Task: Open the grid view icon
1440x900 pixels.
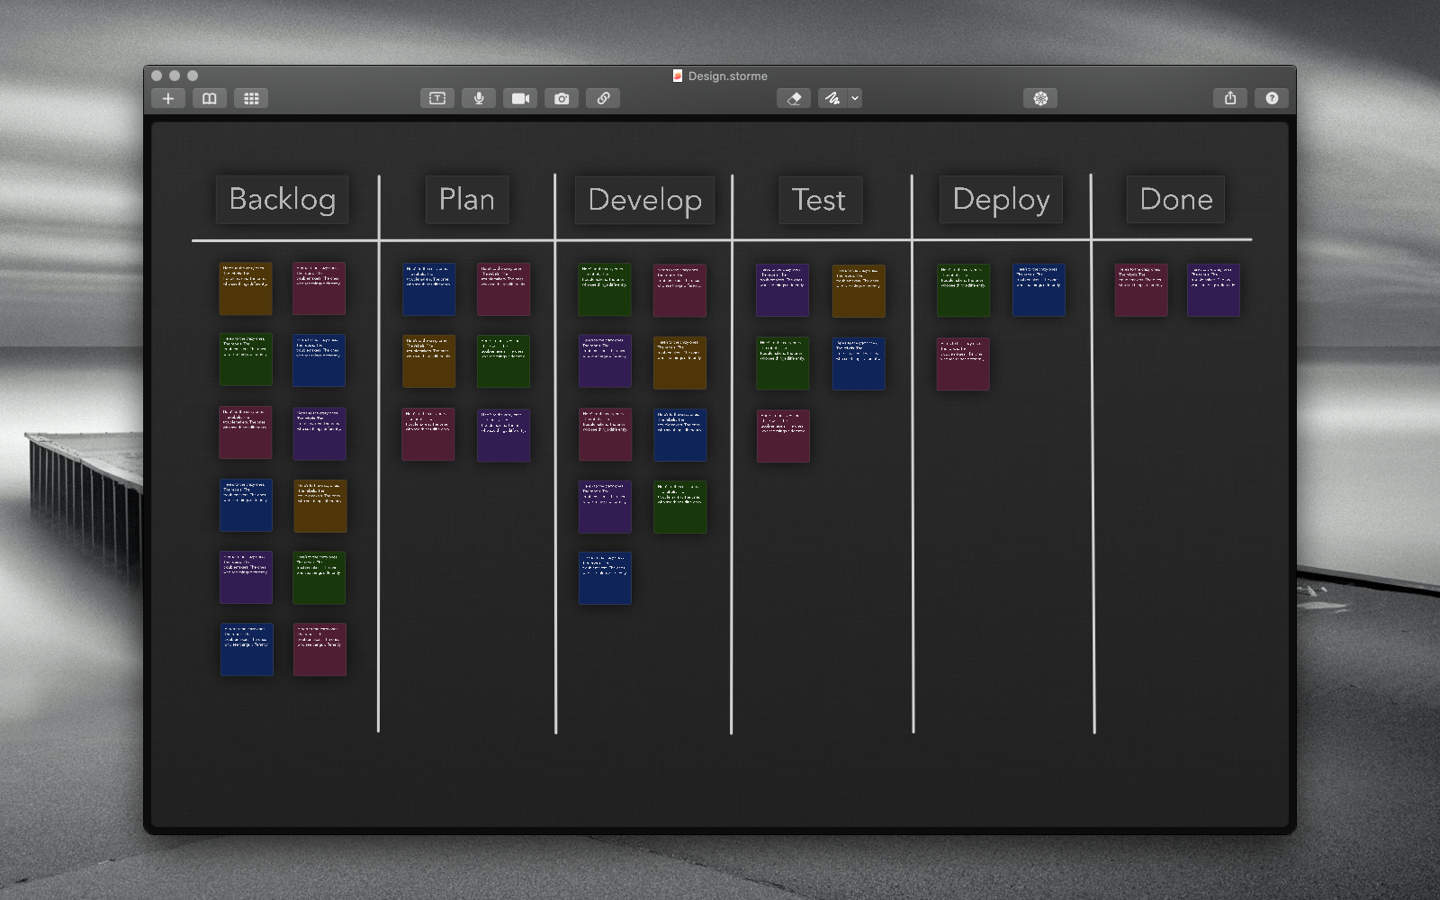Action: click(x=251, y=98)
